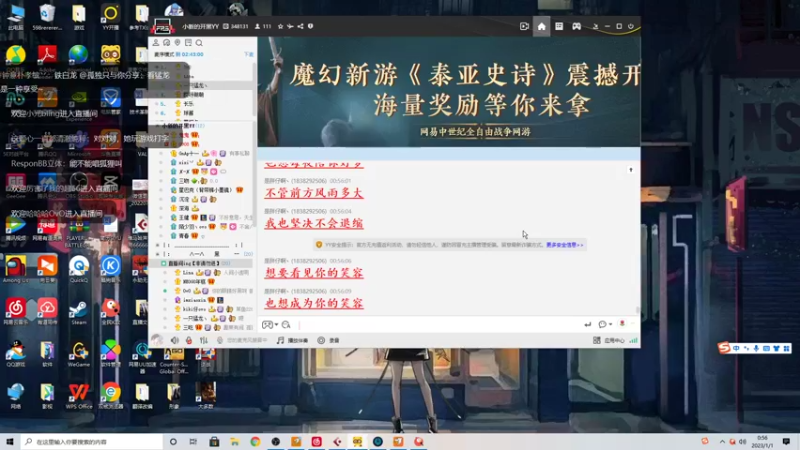
Task: Click the user avatar at bottom-left of YY
Action: tap(157, 340)
